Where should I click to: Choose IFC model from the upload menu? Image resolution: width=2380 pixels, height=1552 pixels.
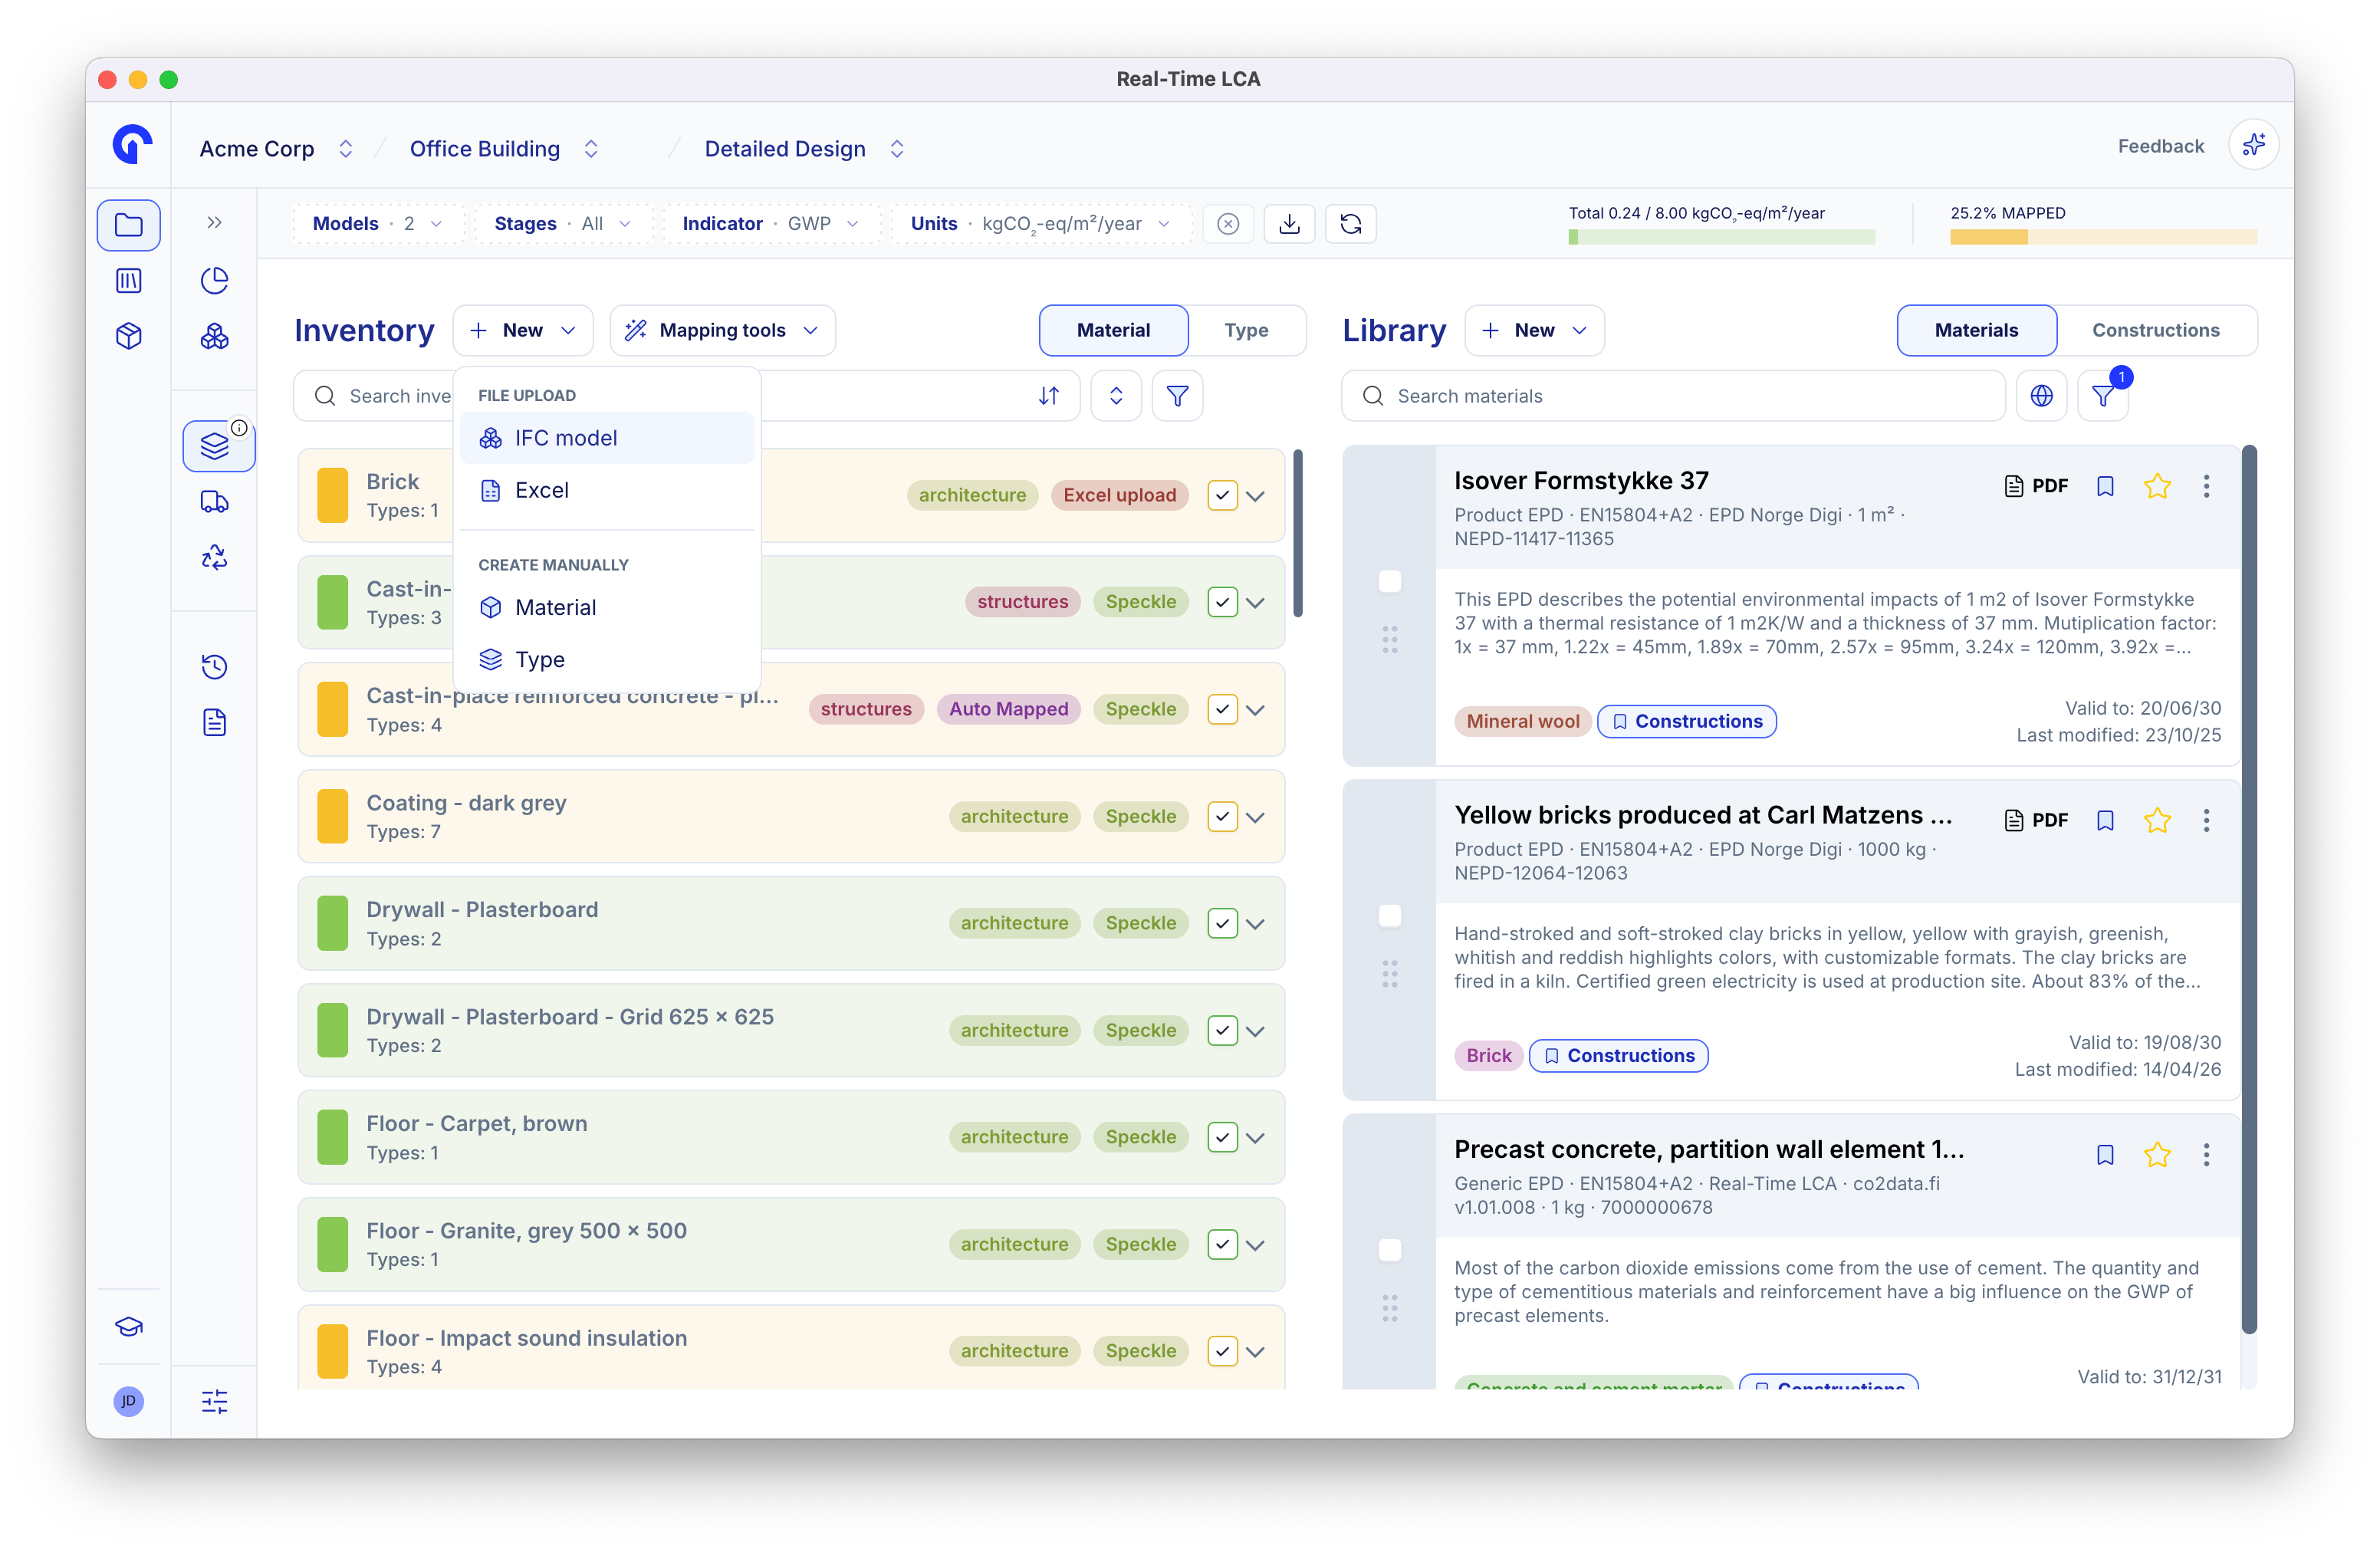coord(607,438)
